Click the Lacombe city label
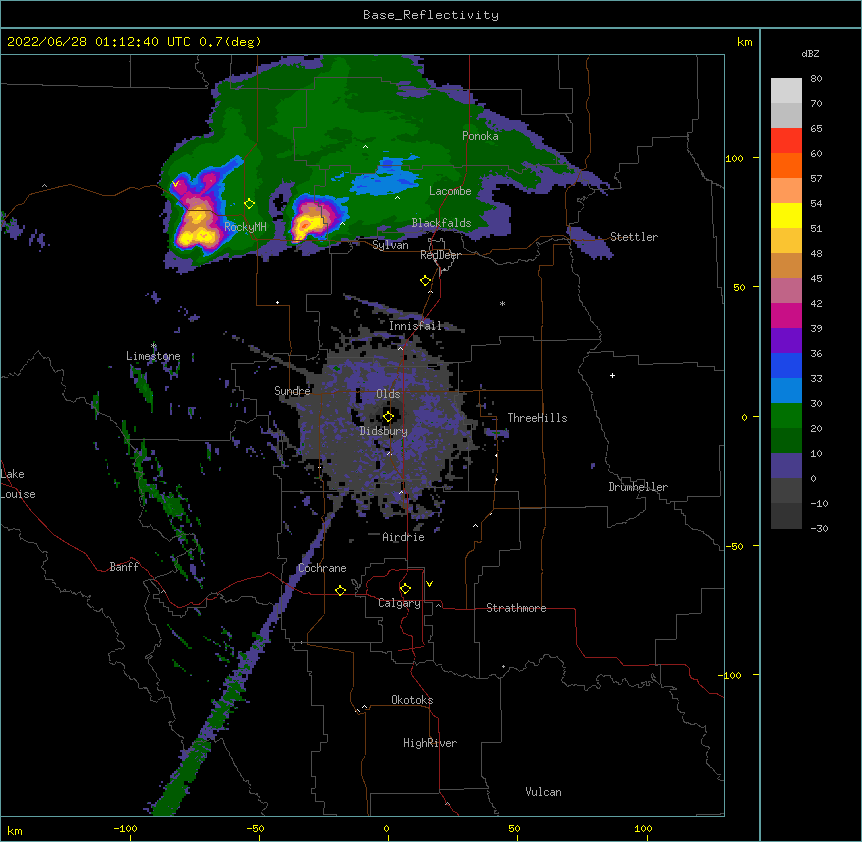 [x=450, y=191]
